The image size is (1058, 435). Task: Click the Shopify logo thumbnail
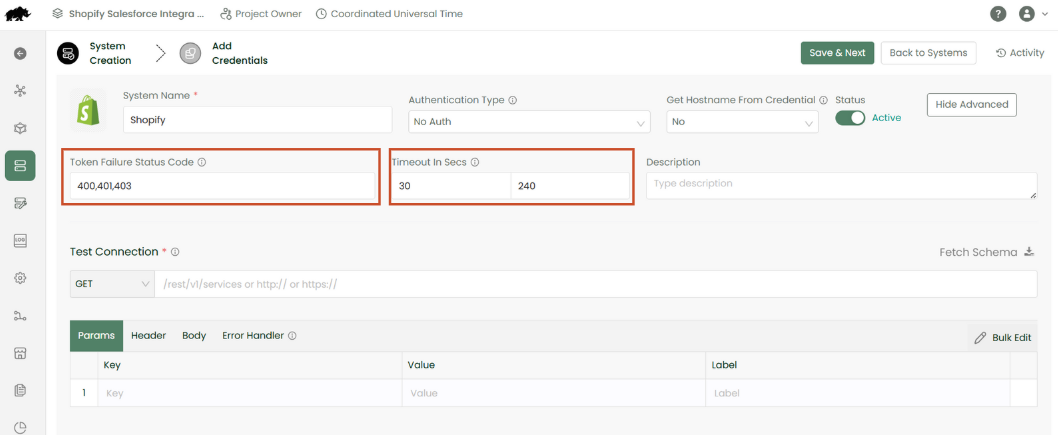pos(88,109)
